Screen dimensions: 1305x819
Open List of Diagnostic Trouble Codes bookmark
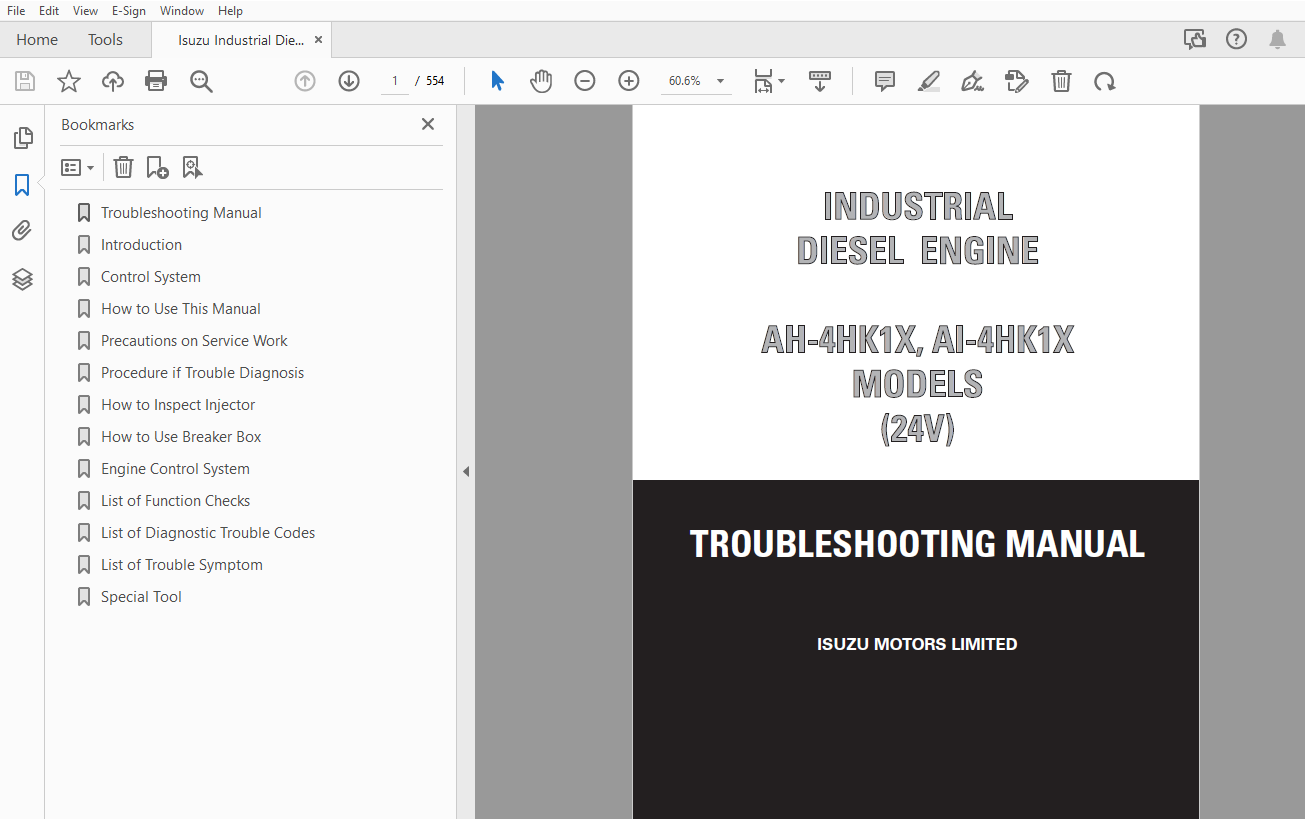tap(208, 533)
